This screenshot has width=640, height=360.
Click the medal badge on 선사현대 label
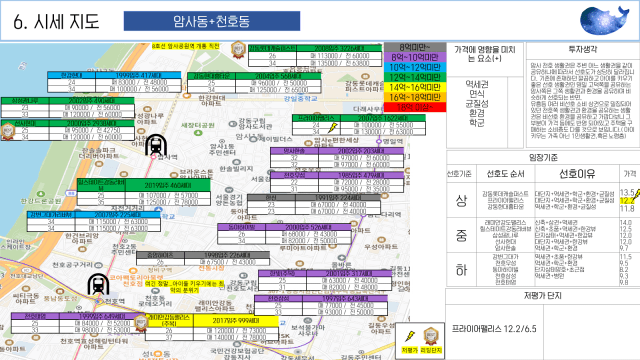click(8, 131)
